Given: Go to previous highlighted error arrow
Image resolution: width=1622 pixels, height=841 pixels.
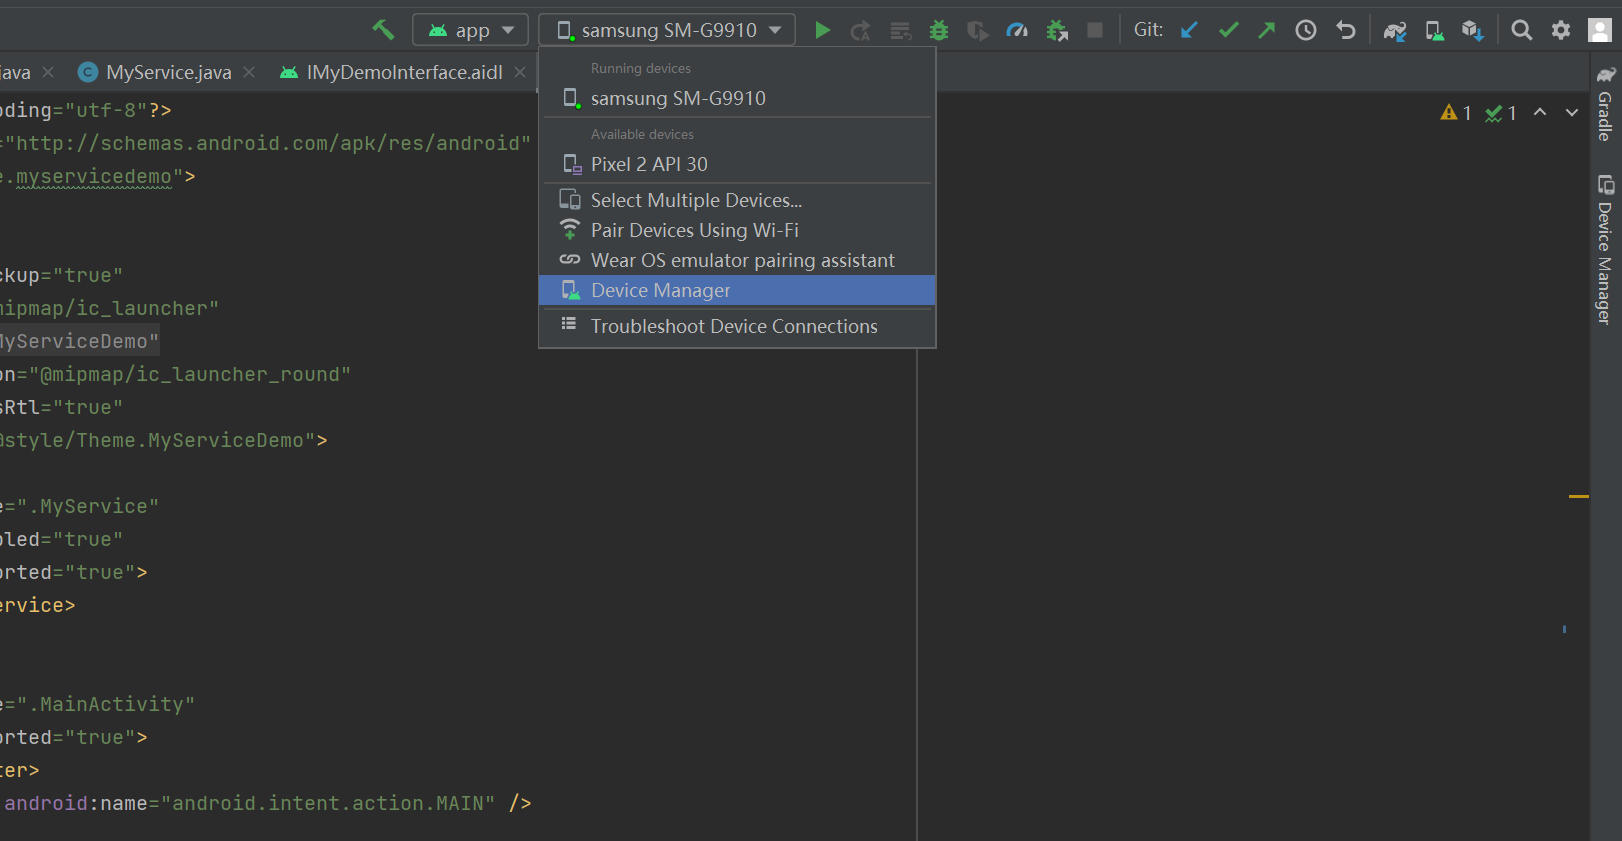Looking at the screenshot, I should (x=1540, y=112).
